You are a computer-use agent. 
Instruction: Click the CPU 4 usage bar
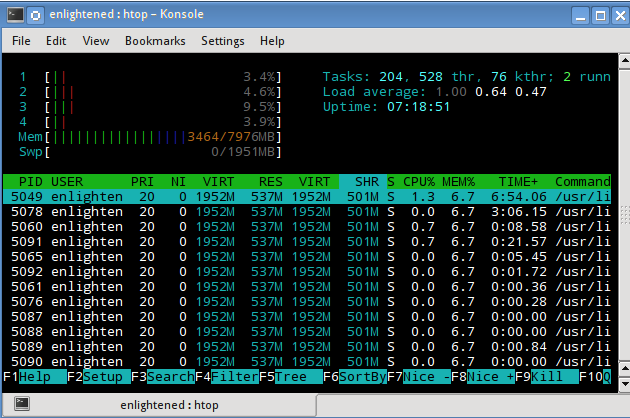tap(149, 122)
